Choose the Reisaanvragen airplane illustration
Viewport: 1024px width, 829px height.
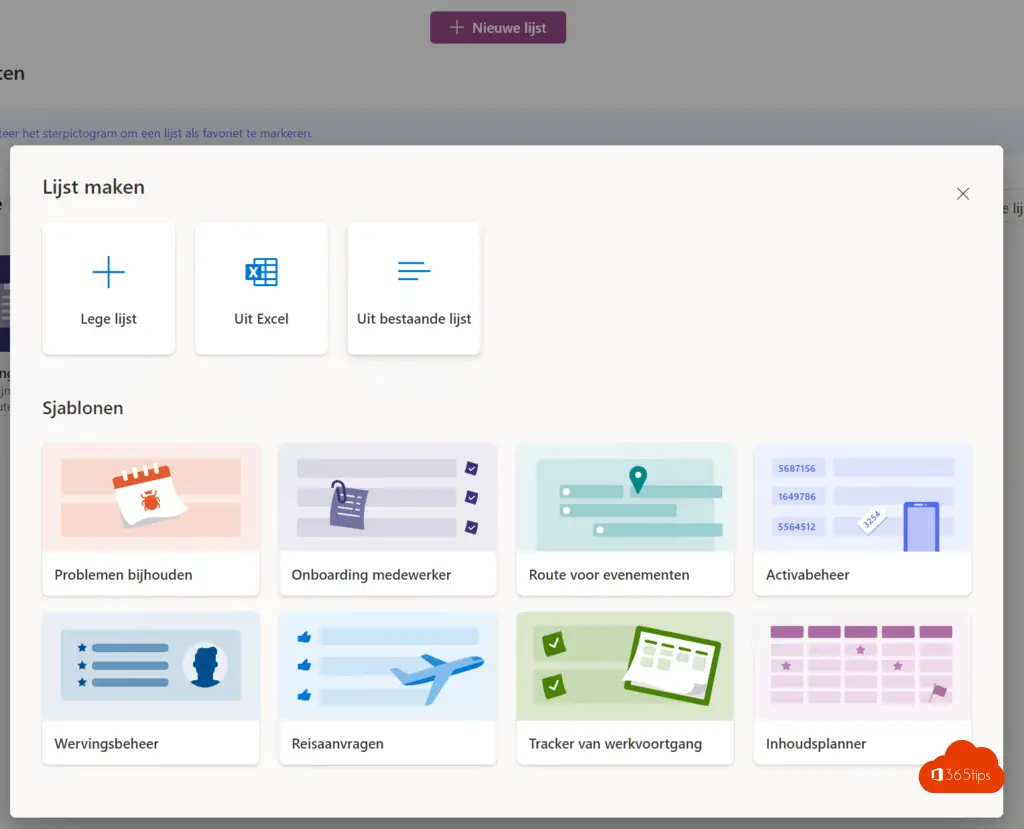tap(388, 665)
